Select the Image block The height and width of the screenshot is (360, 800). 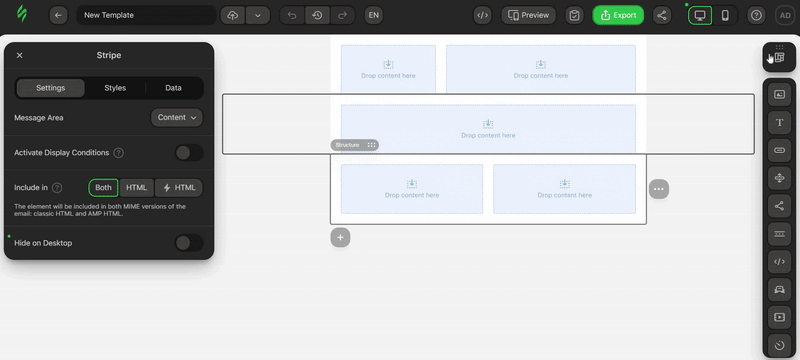point(779,94)
